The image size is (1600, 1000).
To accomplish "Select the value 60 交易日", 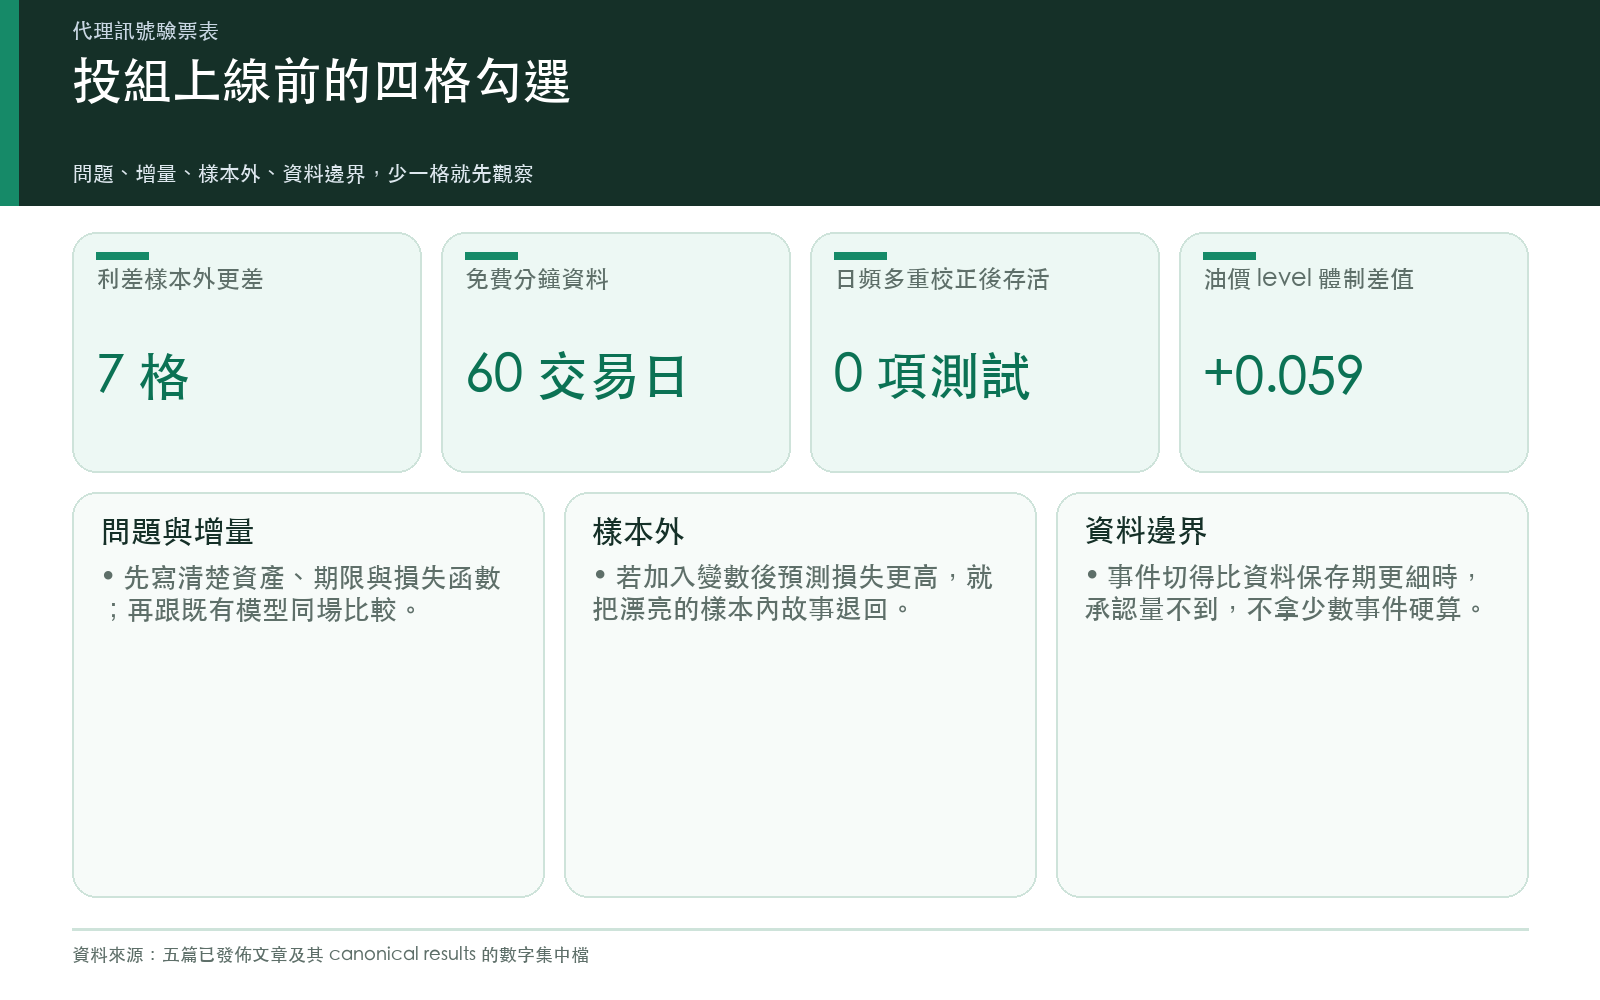I will click(x=576, y=376).
